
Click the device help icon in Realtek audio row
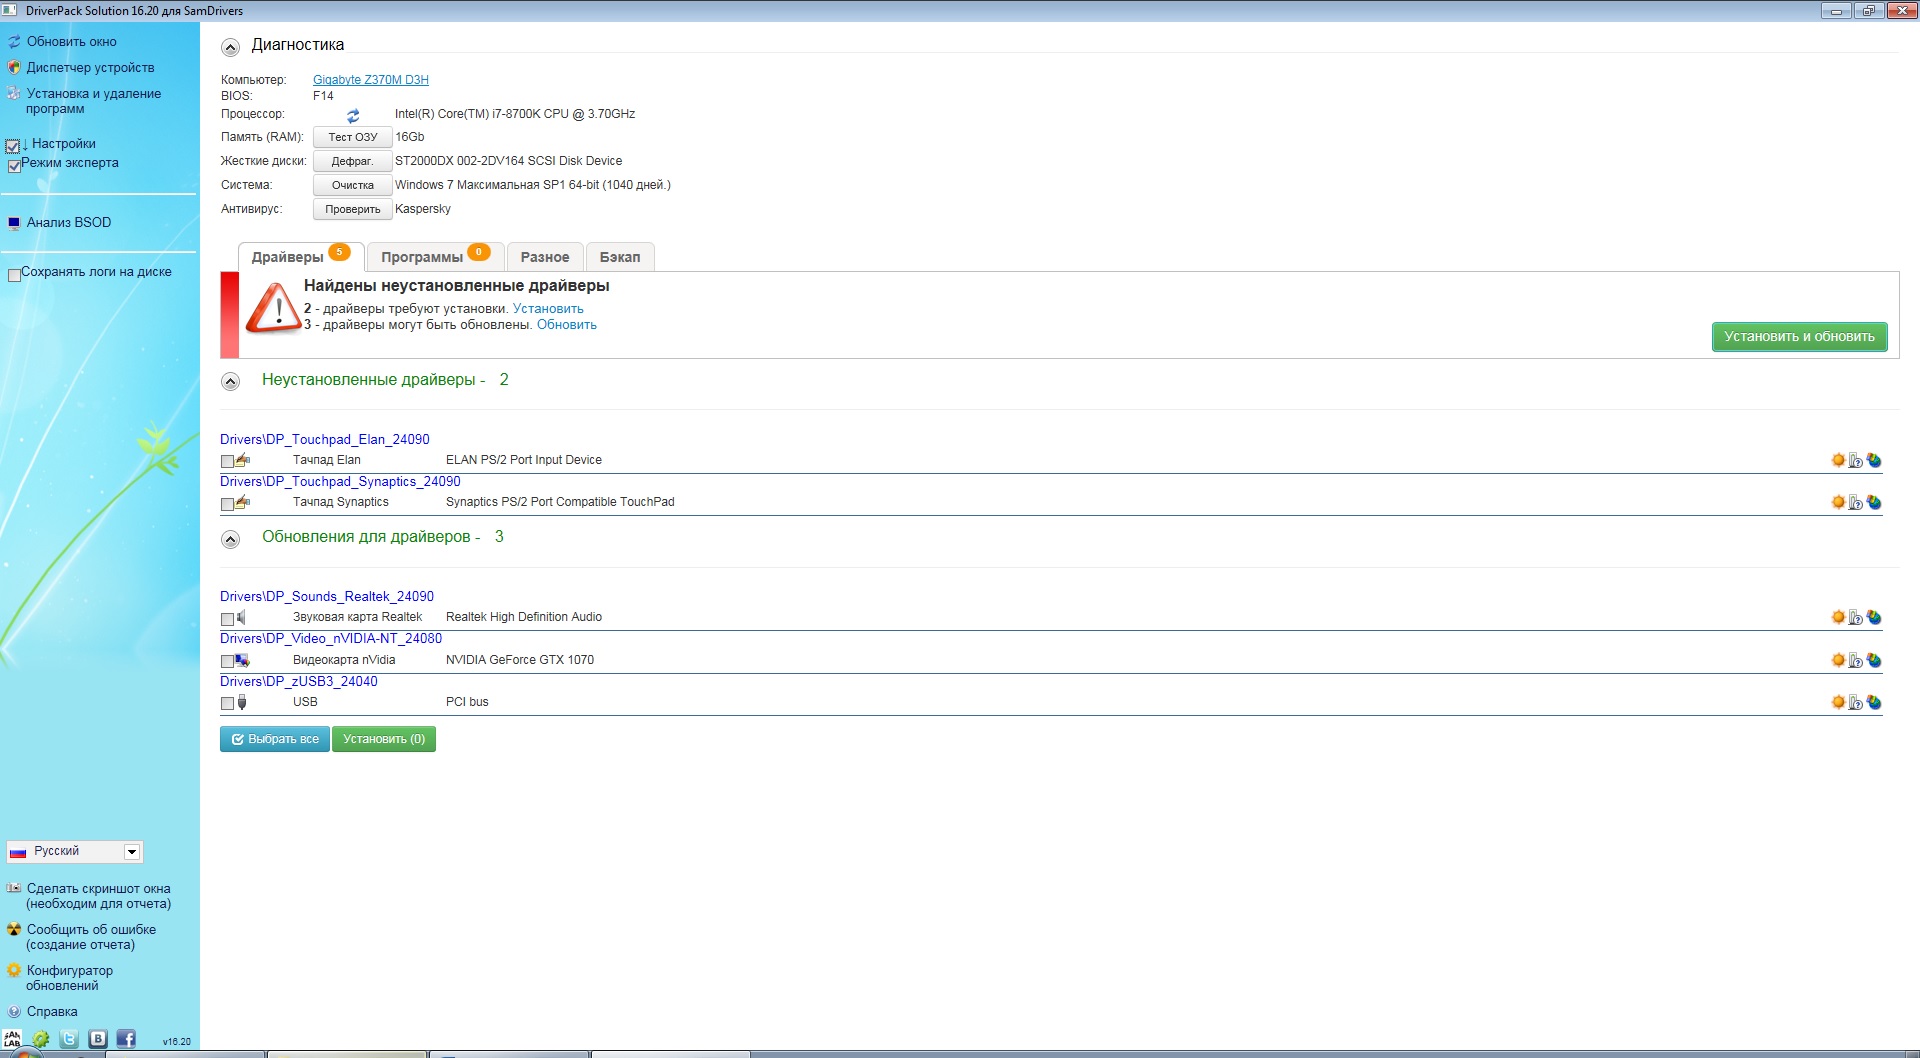coord(1856,617)
